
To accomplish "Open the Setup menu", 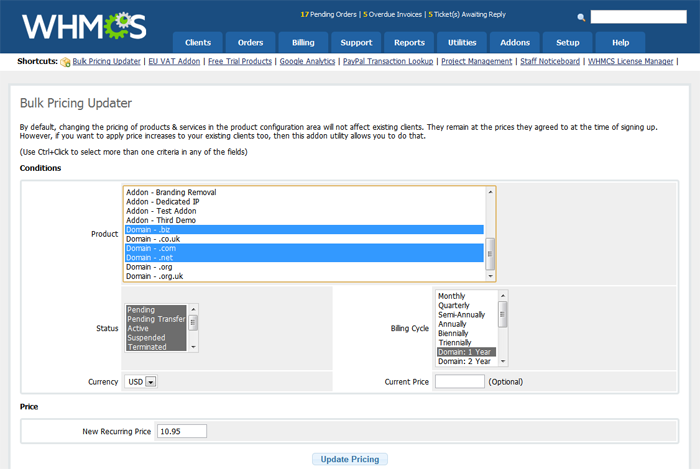I will 567,42.
